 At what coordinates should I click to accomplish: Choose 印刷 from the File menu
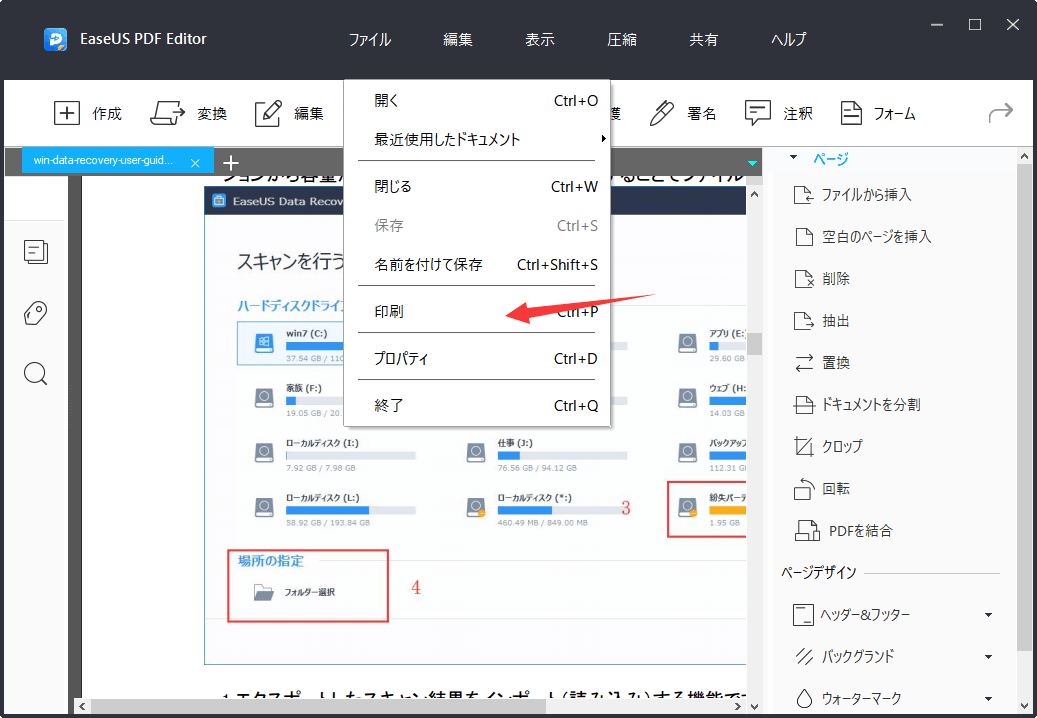click(x=390, y=312)
